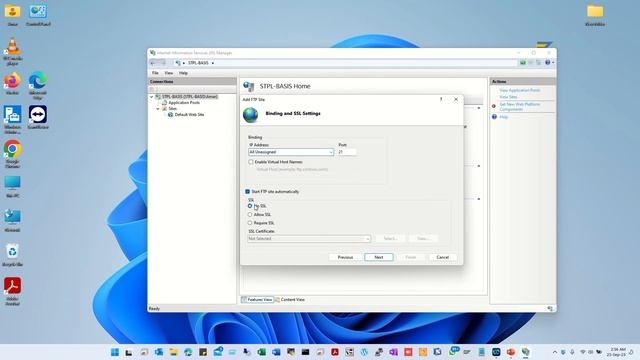Open Word from the taskbar

coord(276,352)
